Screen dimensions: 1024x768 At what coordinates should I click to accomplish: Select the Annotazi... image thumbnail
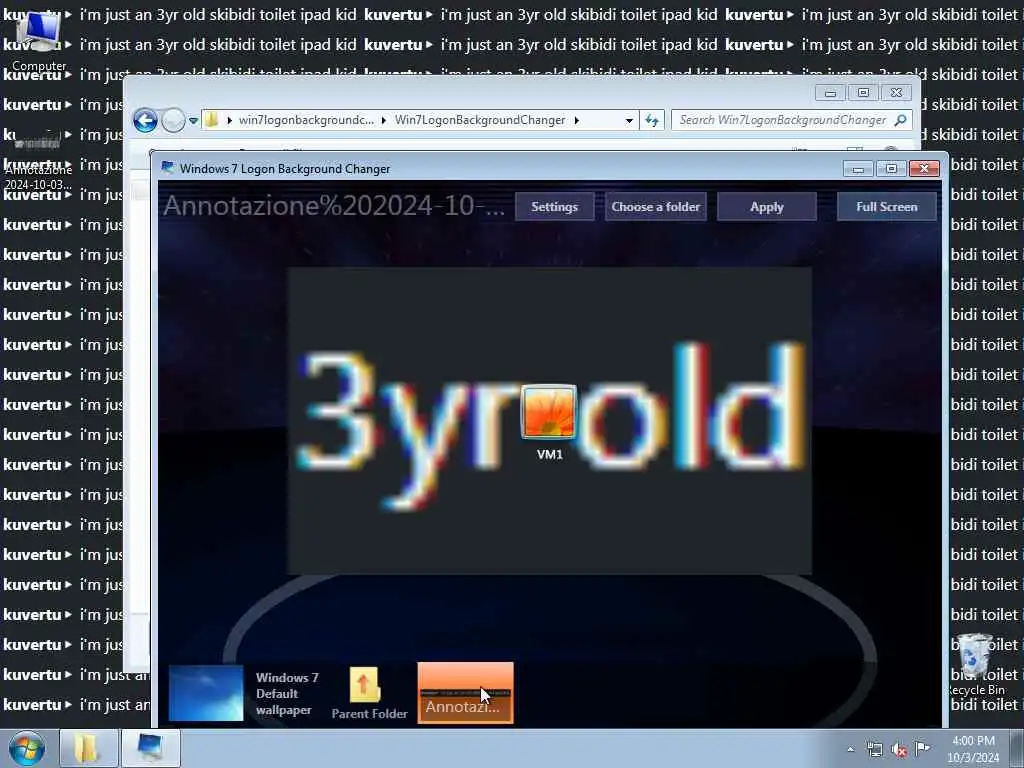pos(465,693)
